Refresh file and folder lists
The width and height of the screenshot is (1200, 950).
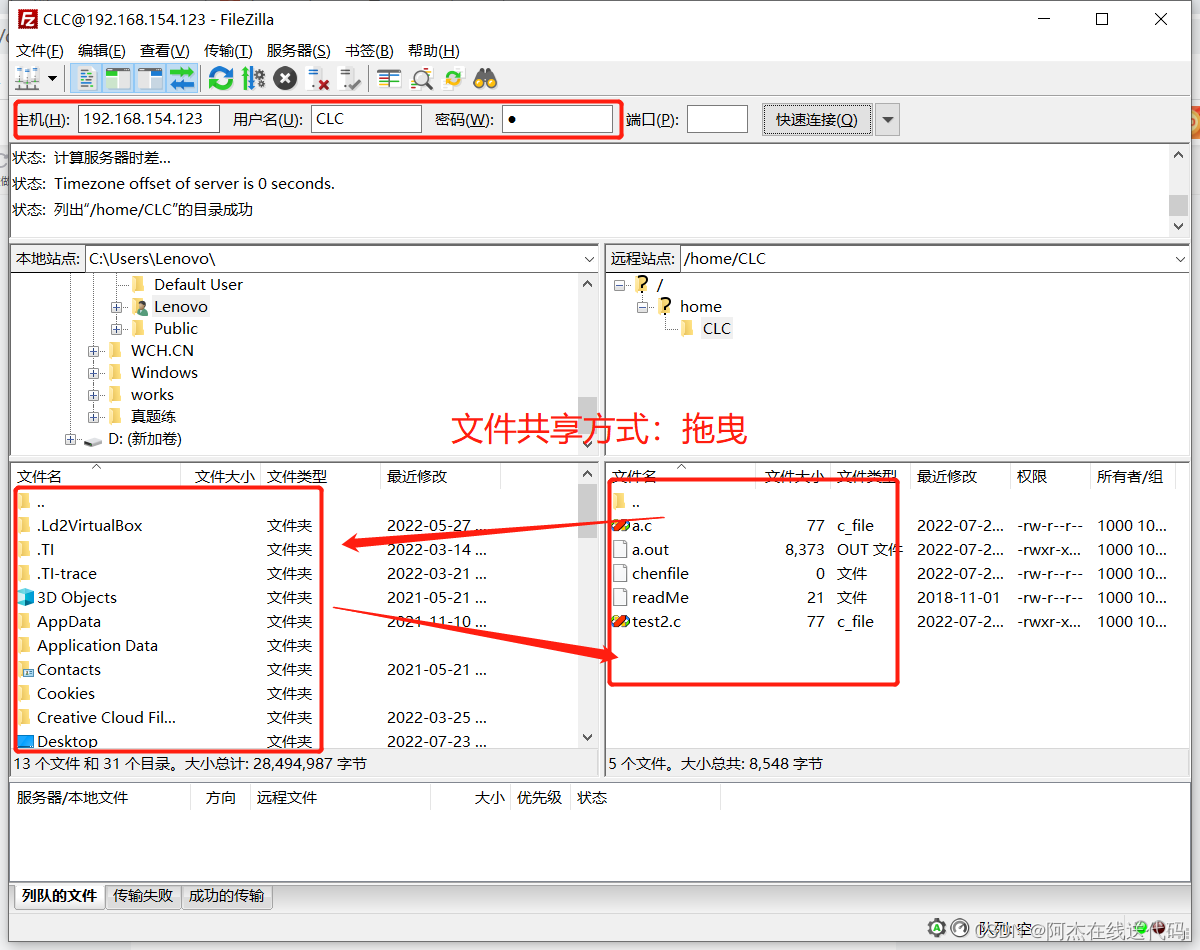tap(221, 78)
